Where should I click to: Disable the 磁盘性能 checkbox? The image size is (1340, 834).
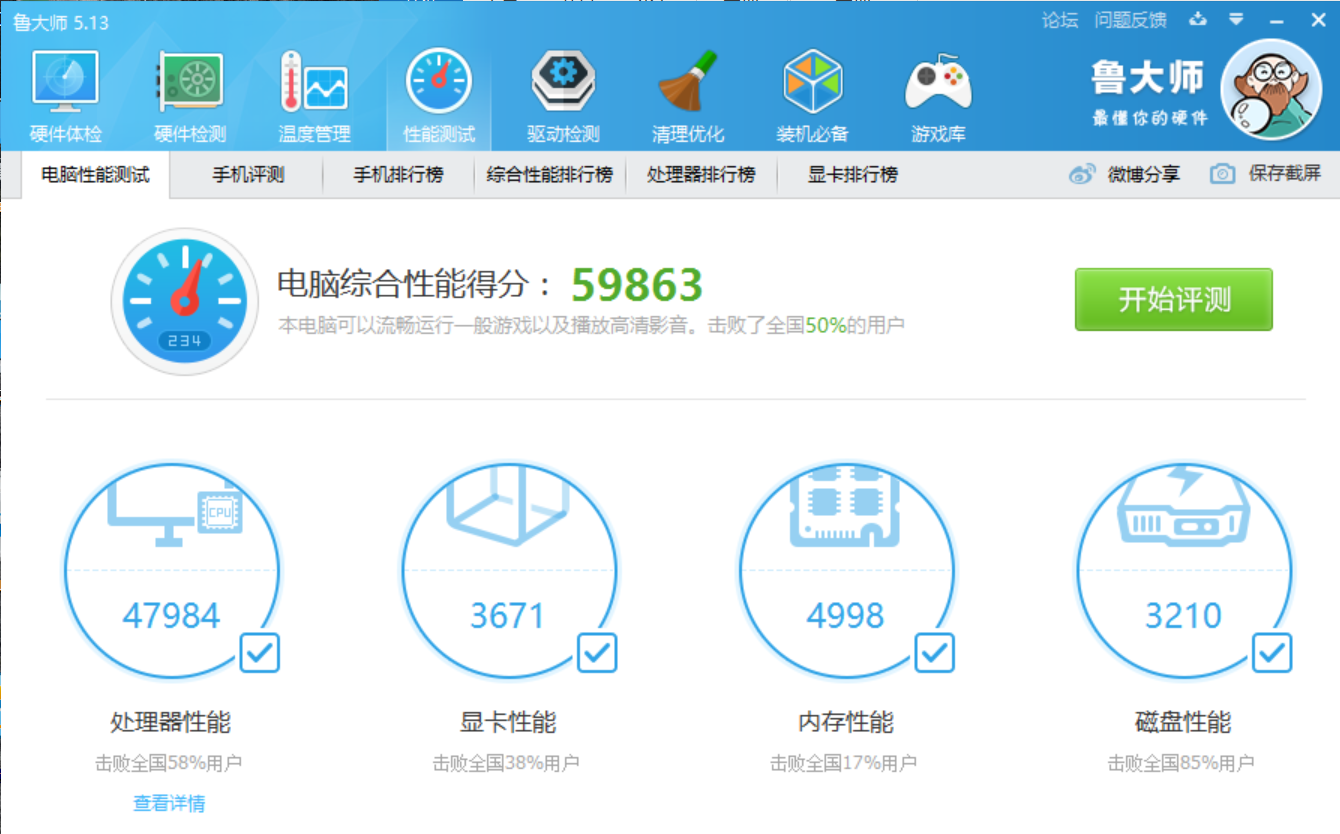click(x=1272, y=653)
